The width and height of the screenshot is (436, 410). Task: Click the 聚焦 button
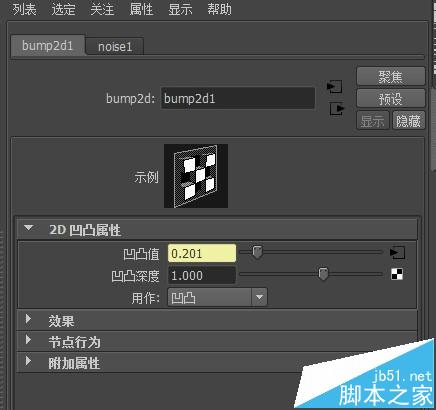(x=391, y=77)
